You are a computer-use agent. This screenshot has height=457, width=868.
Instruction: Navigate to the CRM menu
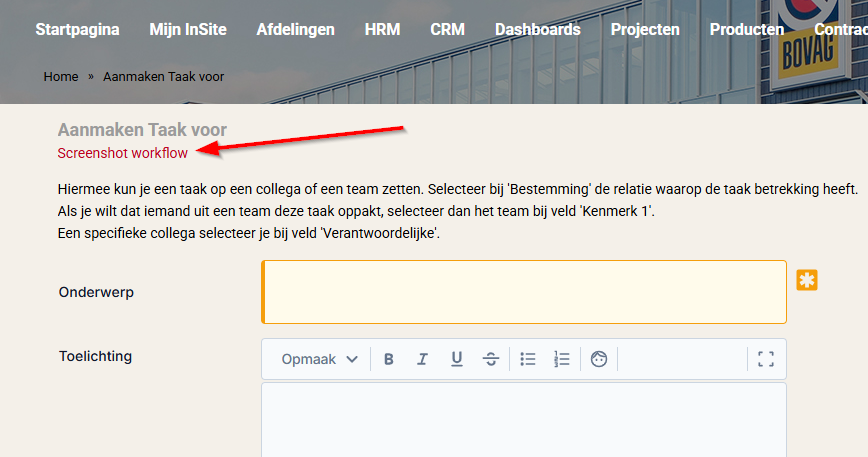click(447, 29)
